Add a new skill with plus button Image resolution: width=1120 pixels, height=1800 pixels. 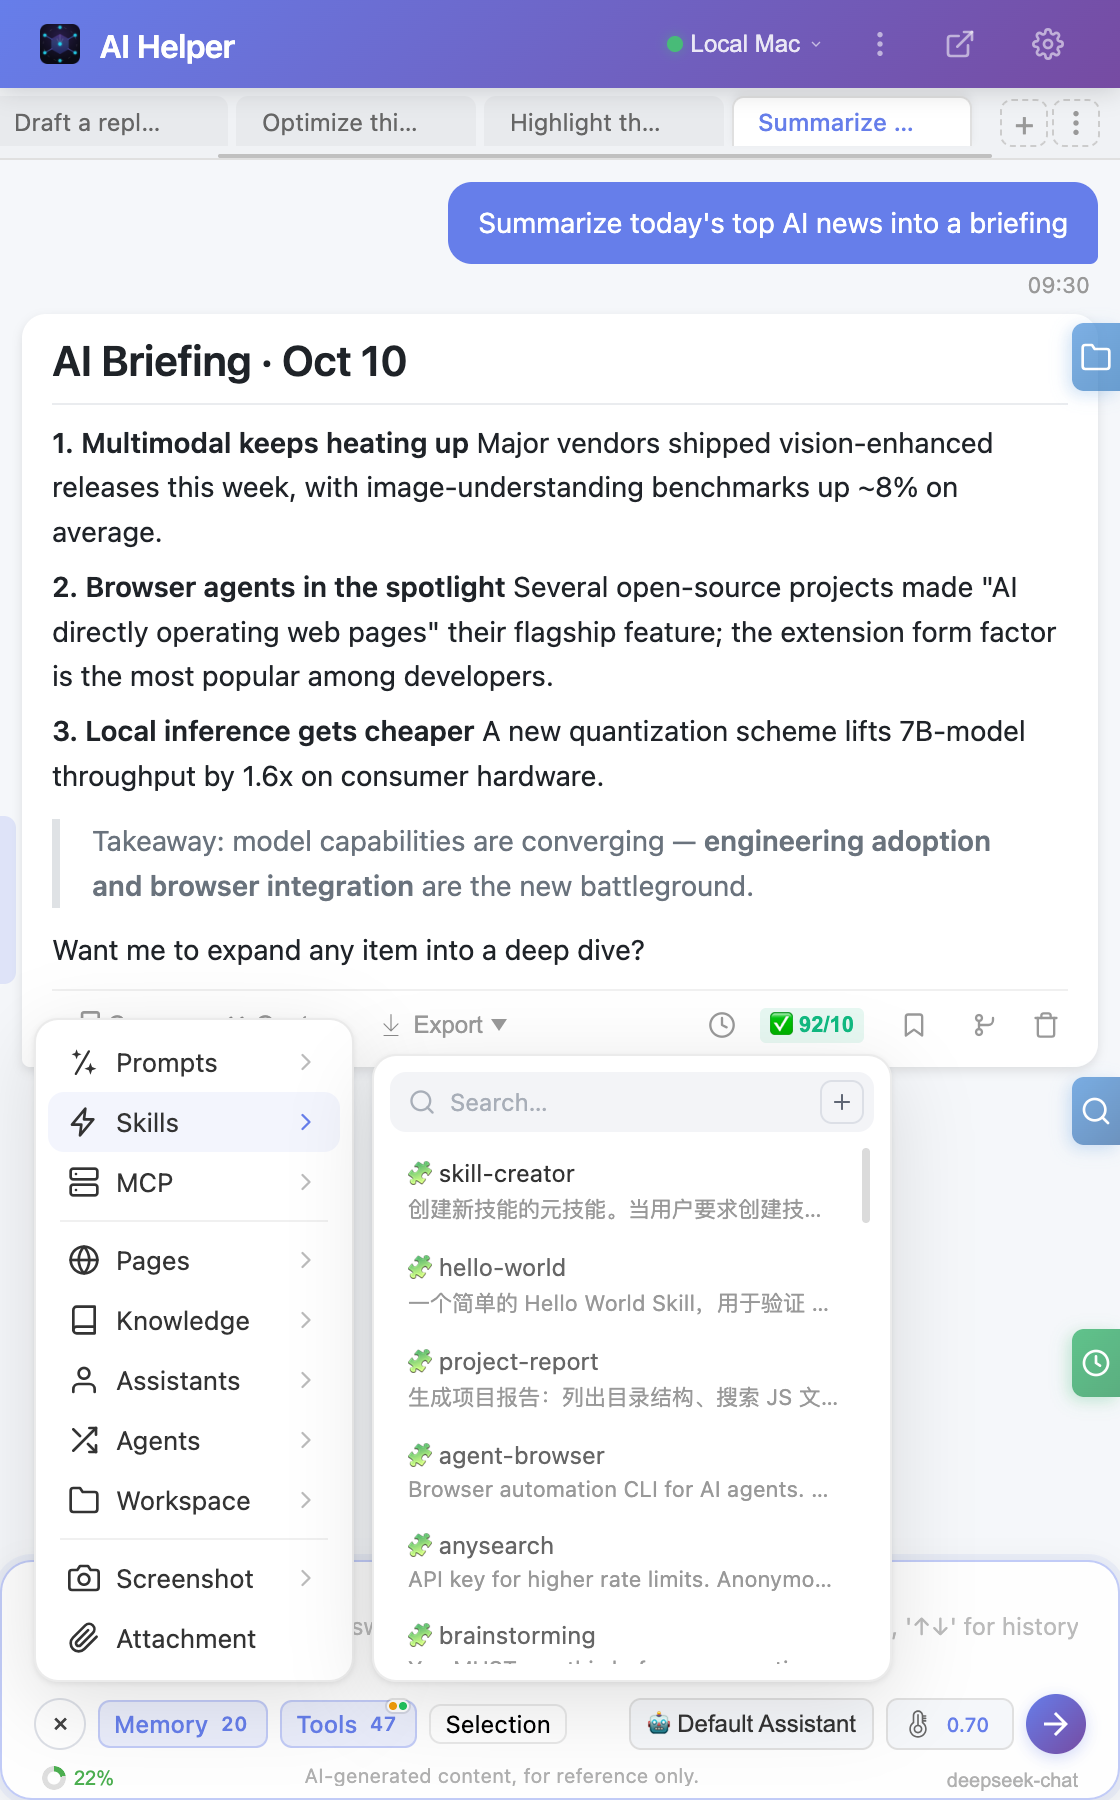[842, 1102]
